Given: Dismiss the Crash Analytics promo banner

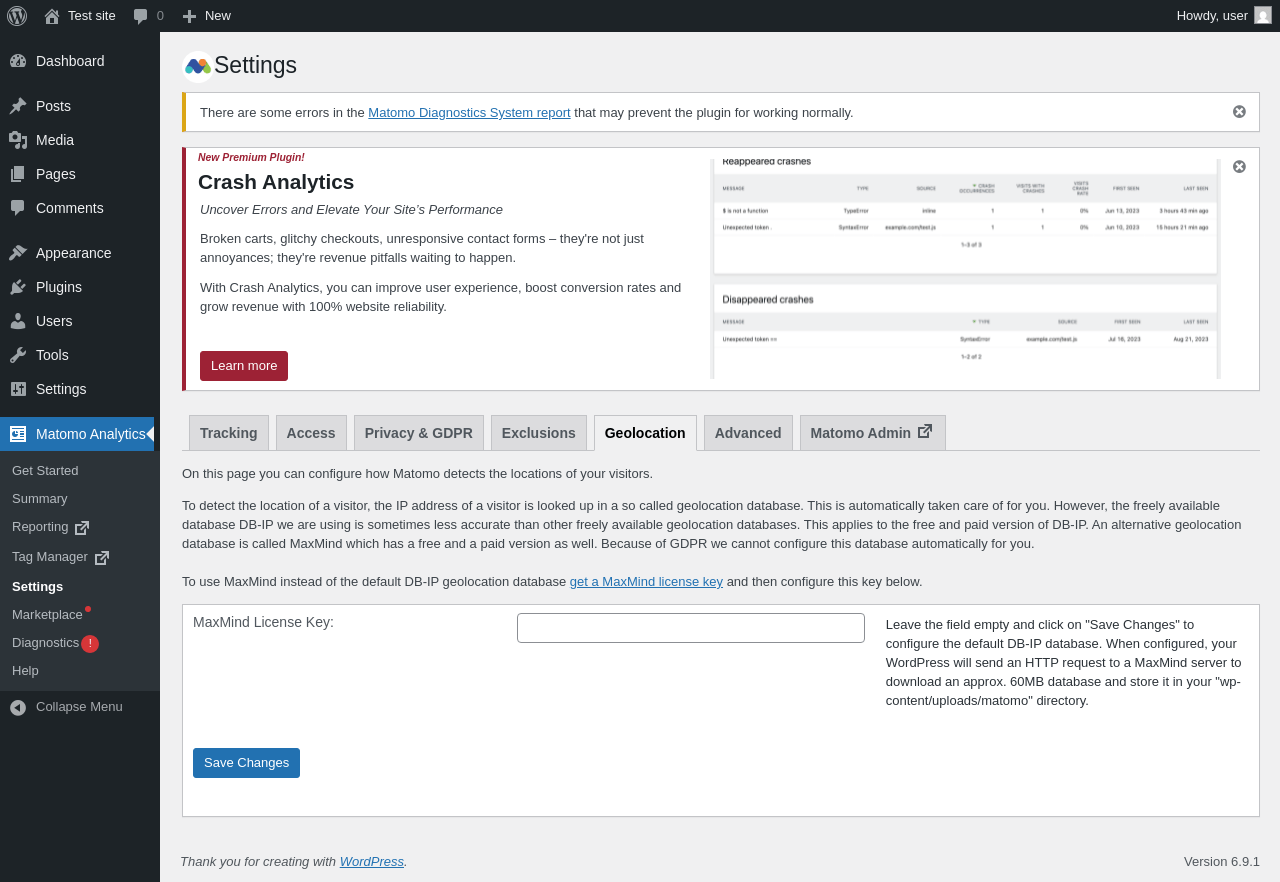Looking at the screenshot, I should 1239,167.
